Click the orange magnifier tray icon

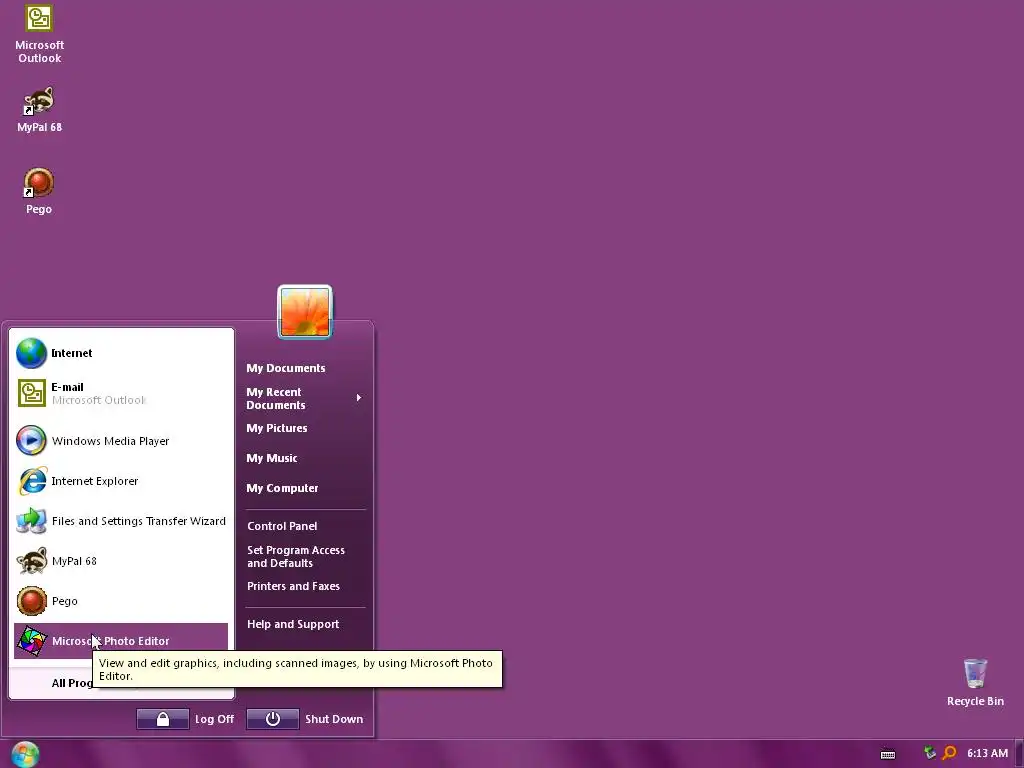(950, 753)
